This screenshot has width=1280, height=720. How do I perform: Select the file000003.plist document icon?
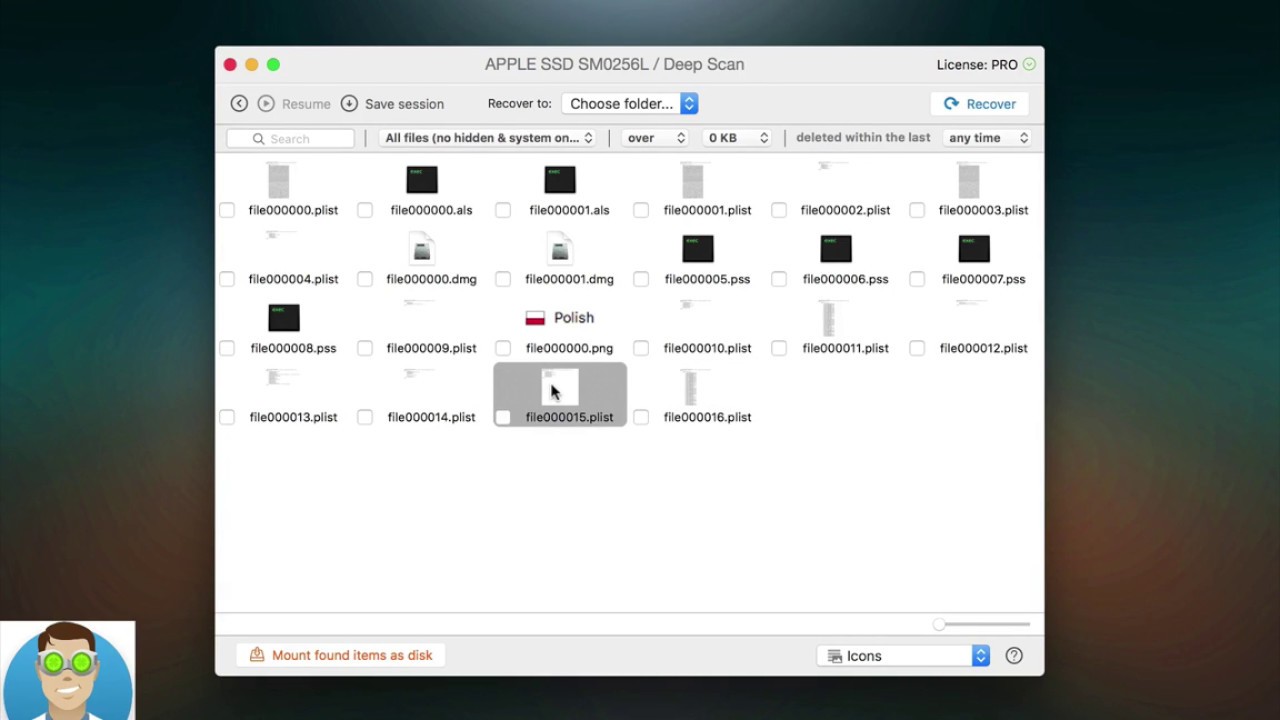[969, 180]
